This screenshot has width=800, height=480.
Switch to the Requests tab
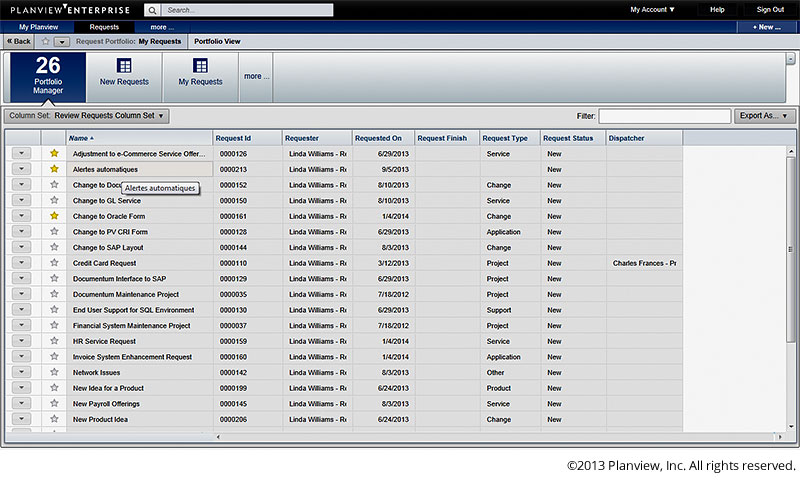(x=104, y=27)
